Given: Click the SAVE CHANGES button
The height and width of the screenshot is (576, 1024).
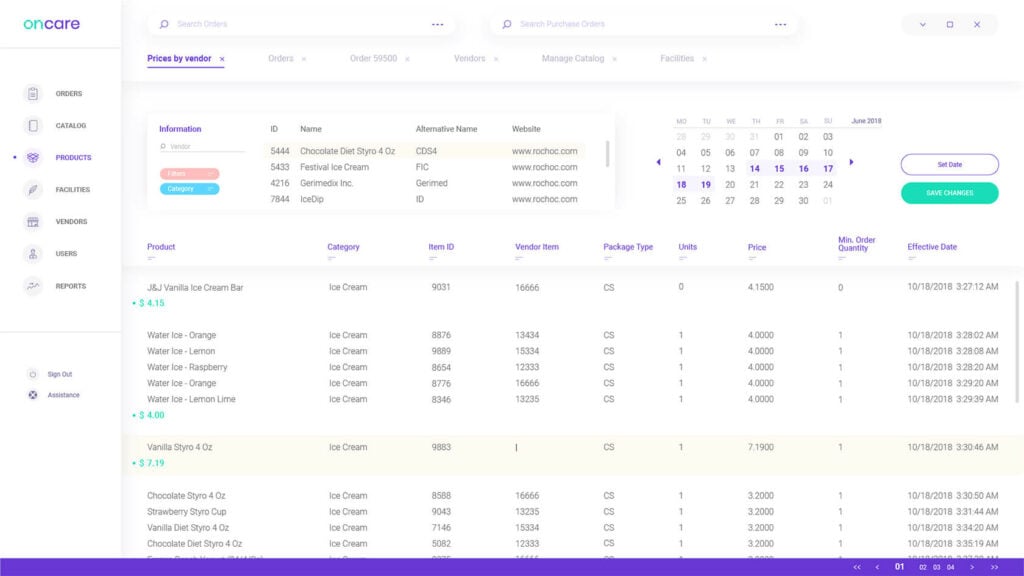Looking at the screenshot, I should click(x=950, y=192).
